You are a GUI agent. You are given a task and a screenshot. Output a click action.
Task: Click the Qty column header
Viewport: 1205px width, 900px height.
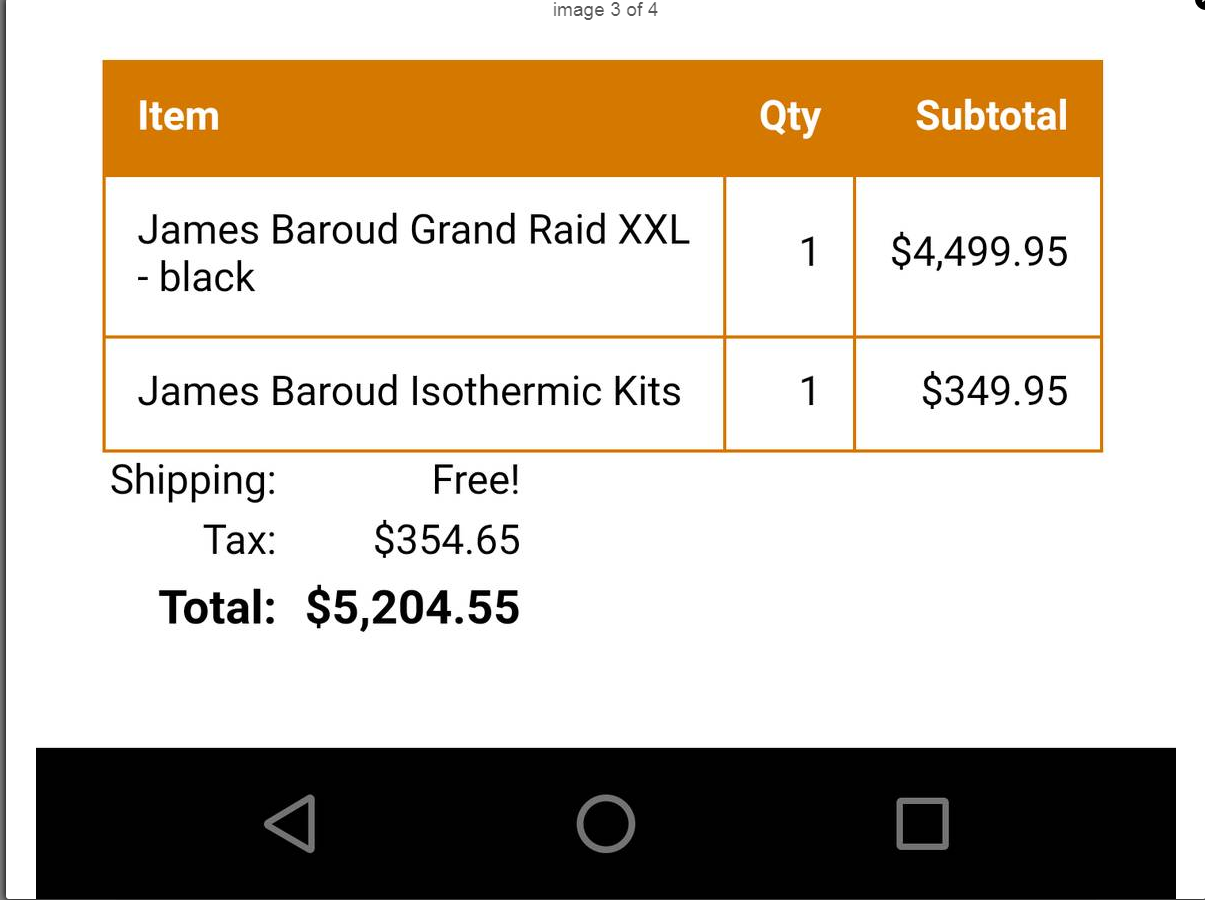click(x=790, y=118)
